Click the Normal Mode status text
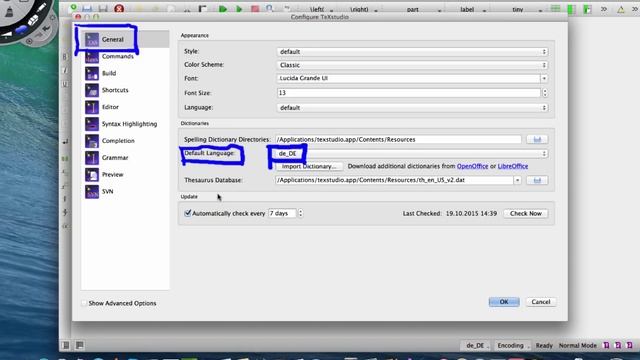 (578, 345)
